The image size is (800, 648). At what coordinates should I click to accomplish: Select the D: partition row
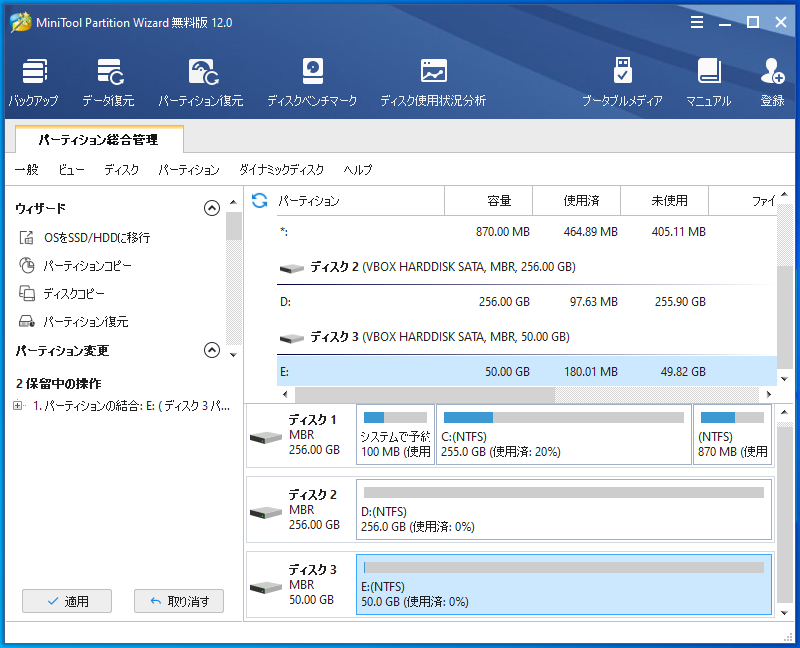click(x=527, y=301)
